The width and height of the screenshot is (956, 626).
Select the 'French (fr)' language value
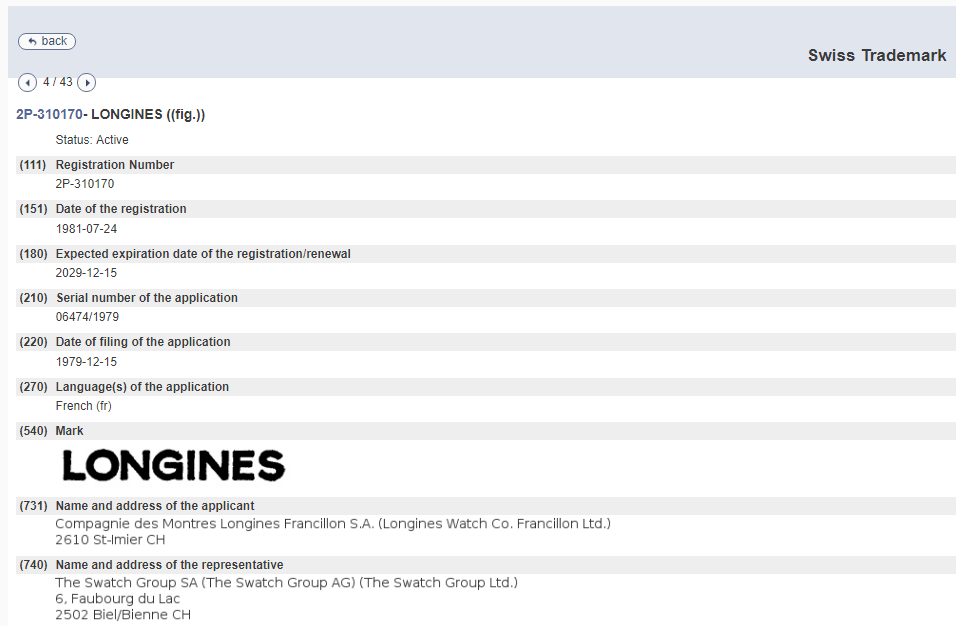pos(84,406)
